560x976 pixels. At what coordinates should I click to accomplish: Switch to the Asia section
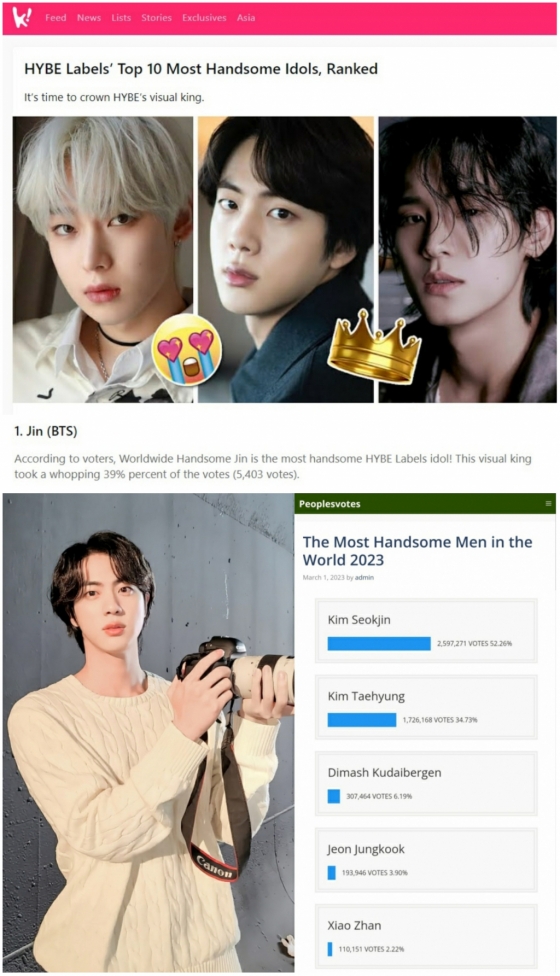246,18
